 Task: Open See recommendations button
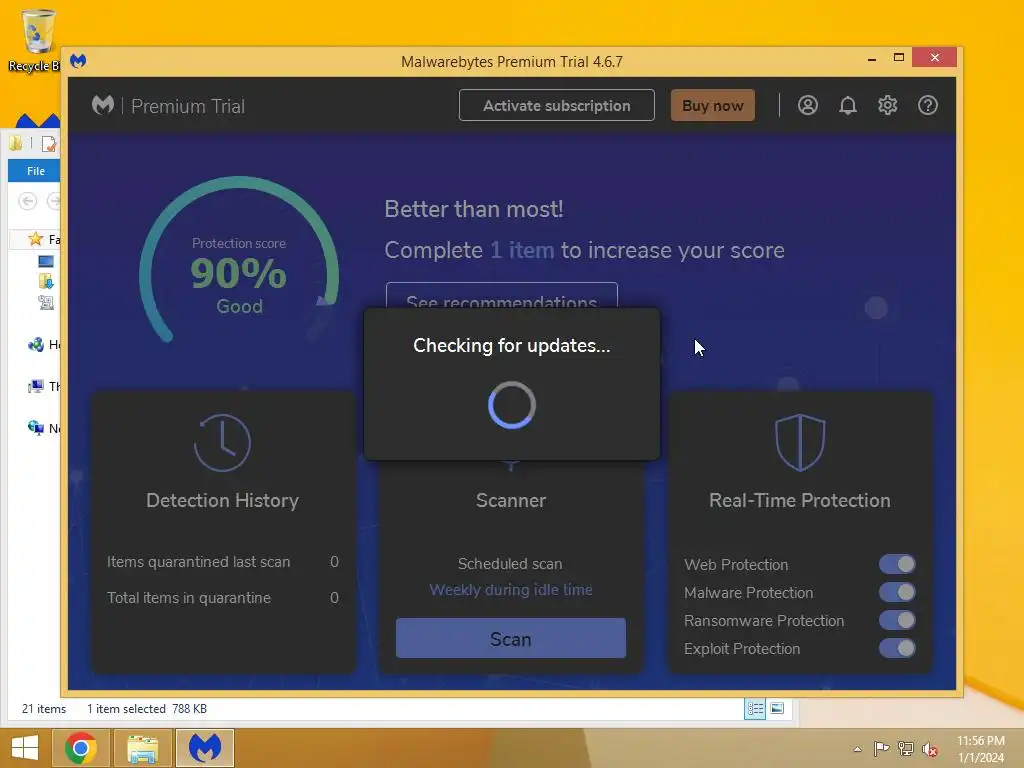pos(502,296)
